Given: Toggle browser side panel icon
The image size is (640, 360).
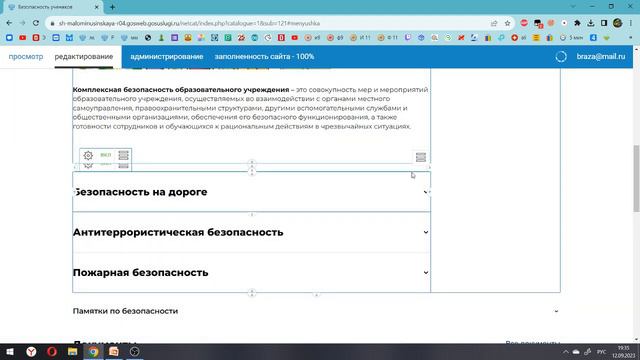Looking at the screenshot, I should 604,23.
